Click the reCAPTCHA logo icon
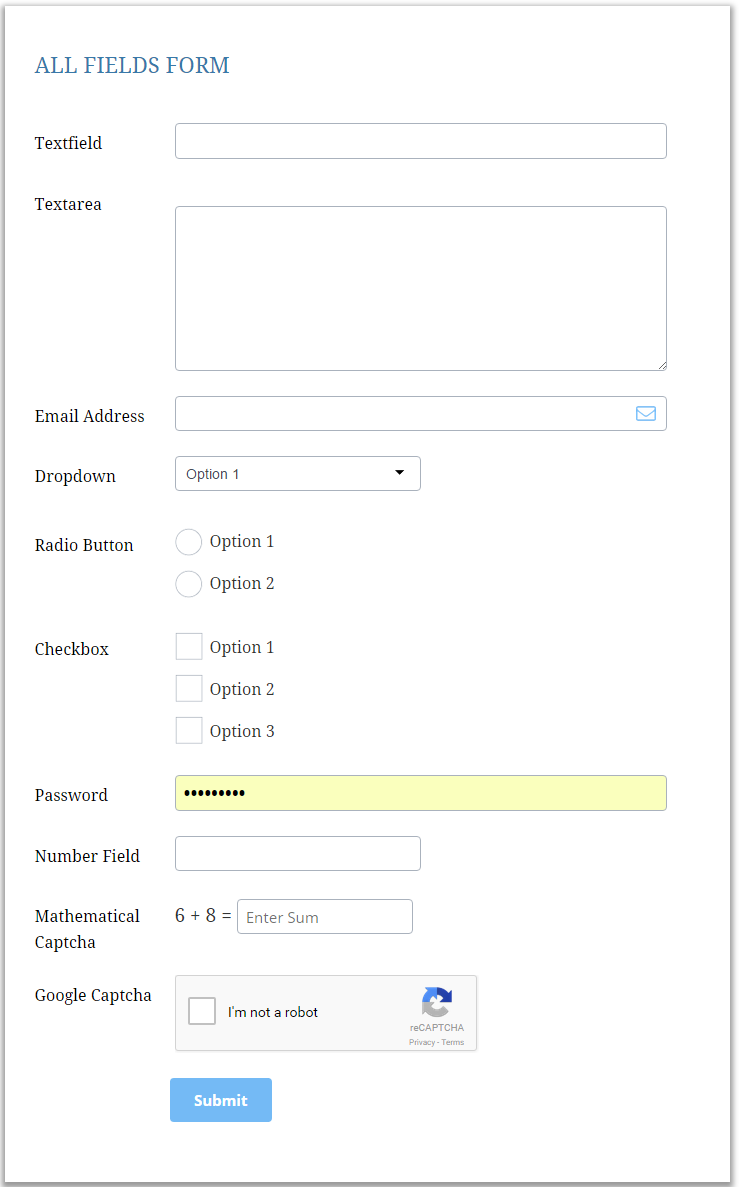The height and width of the screenshot is (1187, 739). point(437,1003)
